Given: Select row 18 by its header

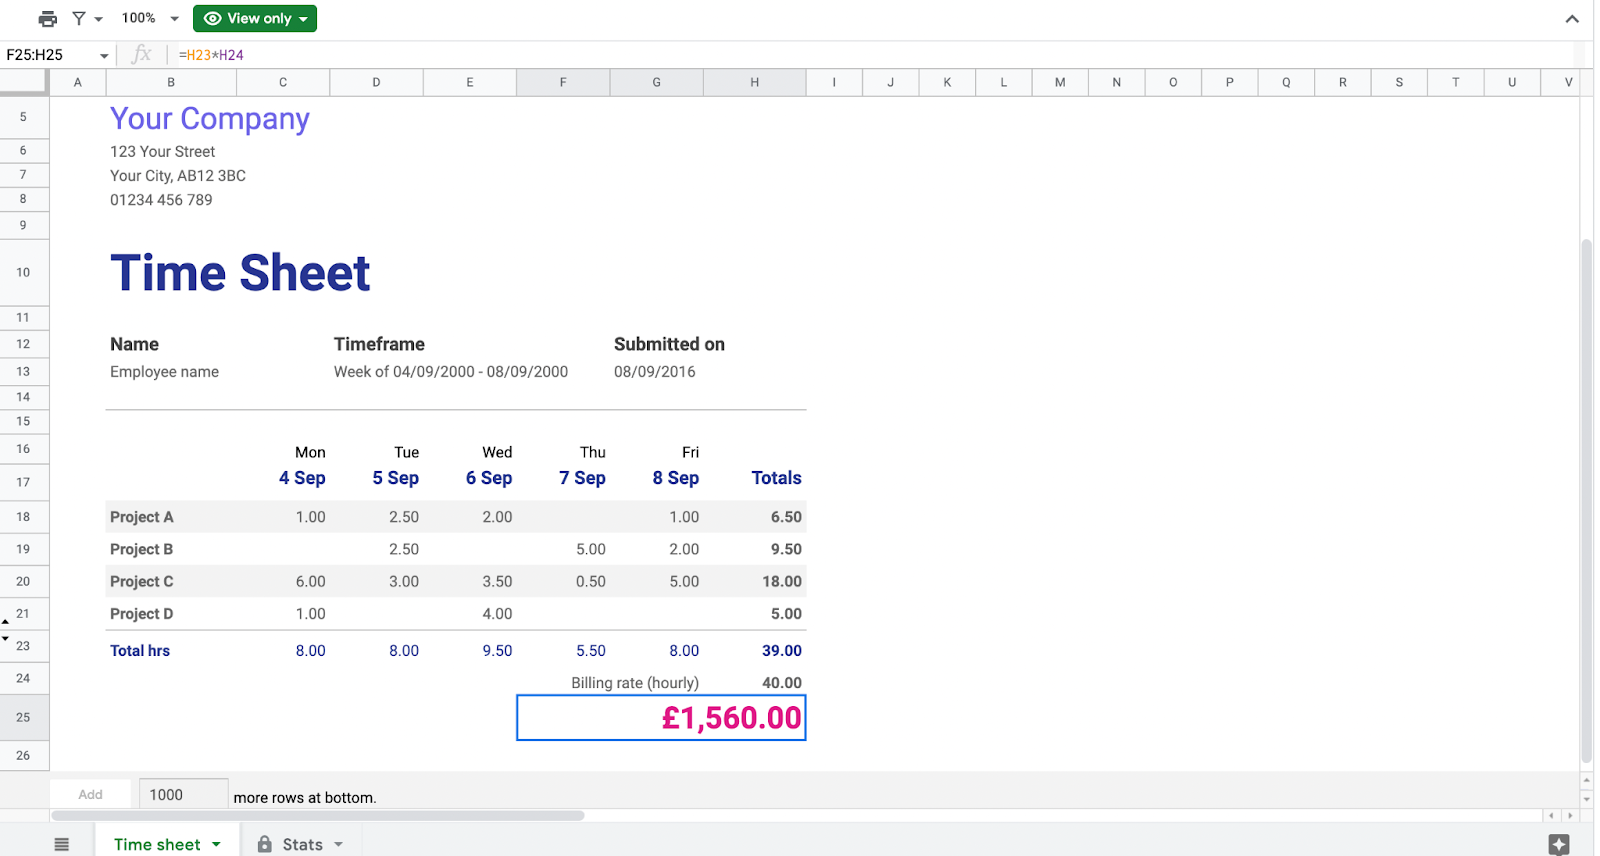Looking at the screenshot, I should (x=24, y=517).
